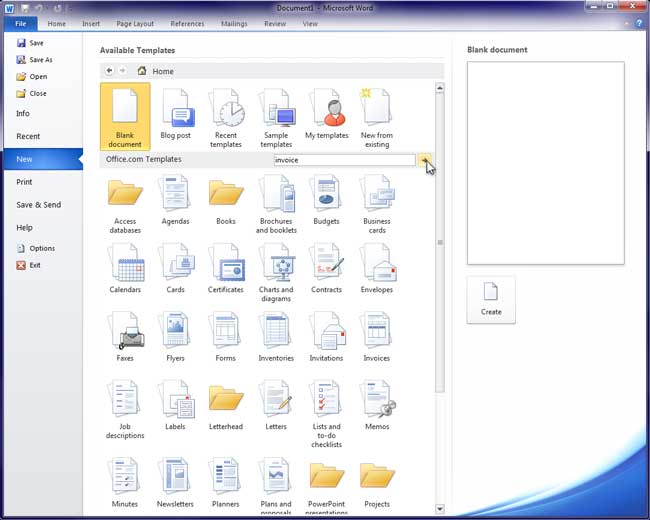This screenshot has height=520, width=650.
Task: Open the Envelopes category
Action: (x=377, y=269)
